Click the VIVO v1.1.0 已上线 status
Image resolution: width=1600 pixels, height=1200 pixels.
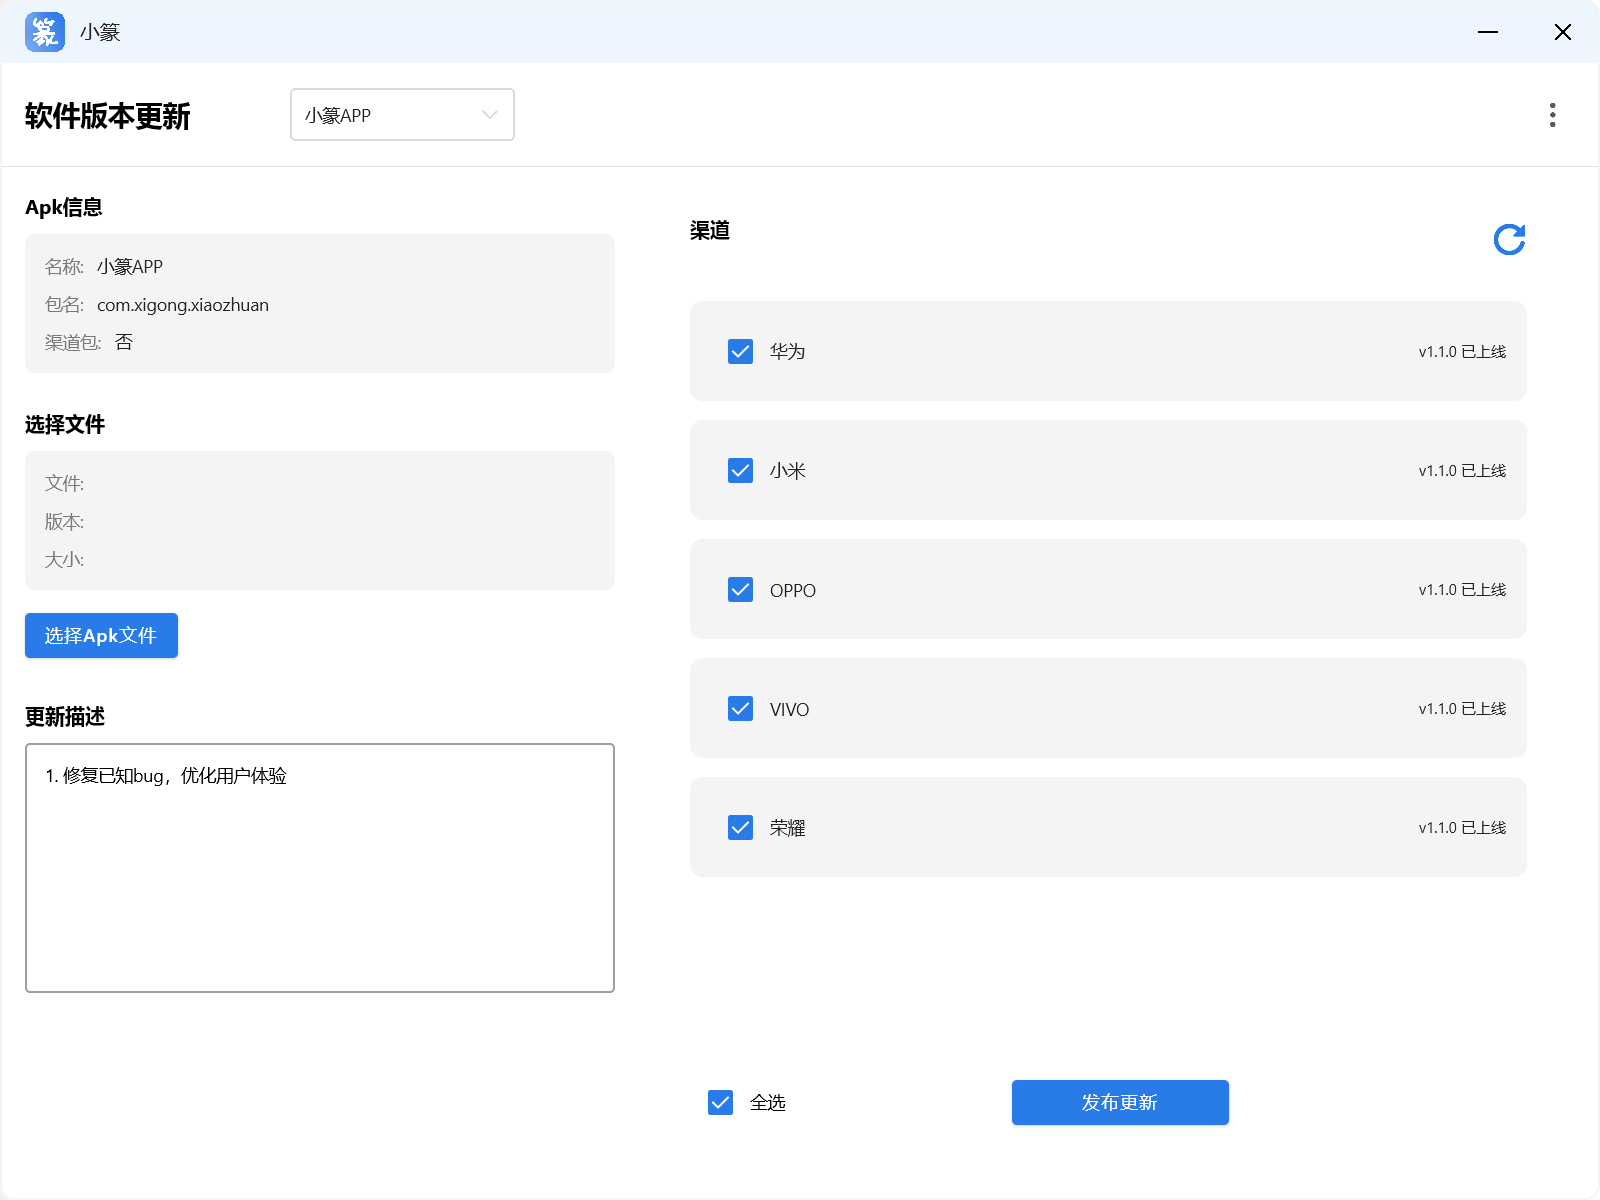coord(1462,709)
